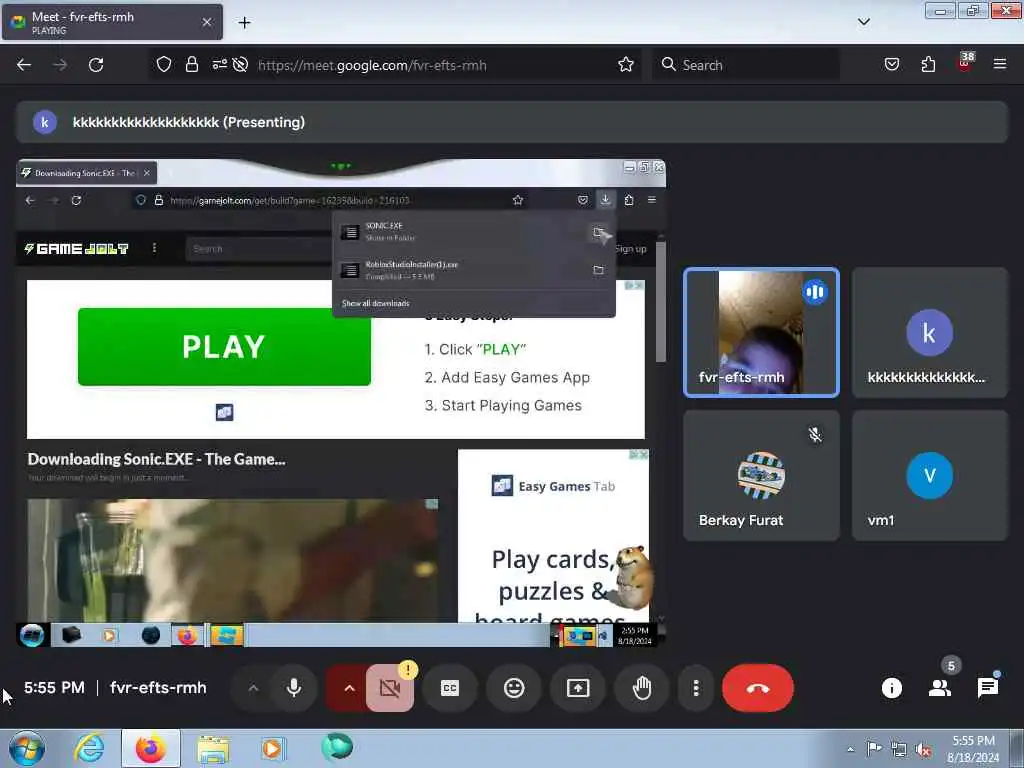Click the Firefox forward arrow

point(60,65)
